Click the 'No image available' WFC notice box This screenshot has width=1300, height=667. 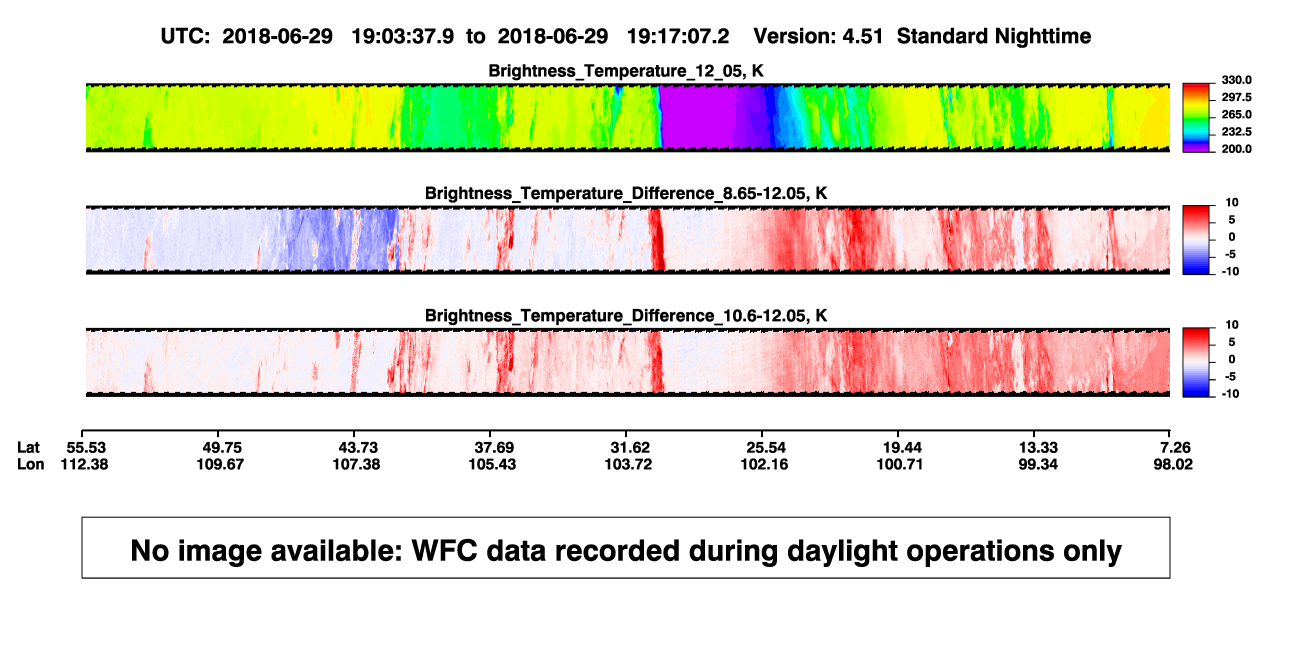[x=626, y=547]
